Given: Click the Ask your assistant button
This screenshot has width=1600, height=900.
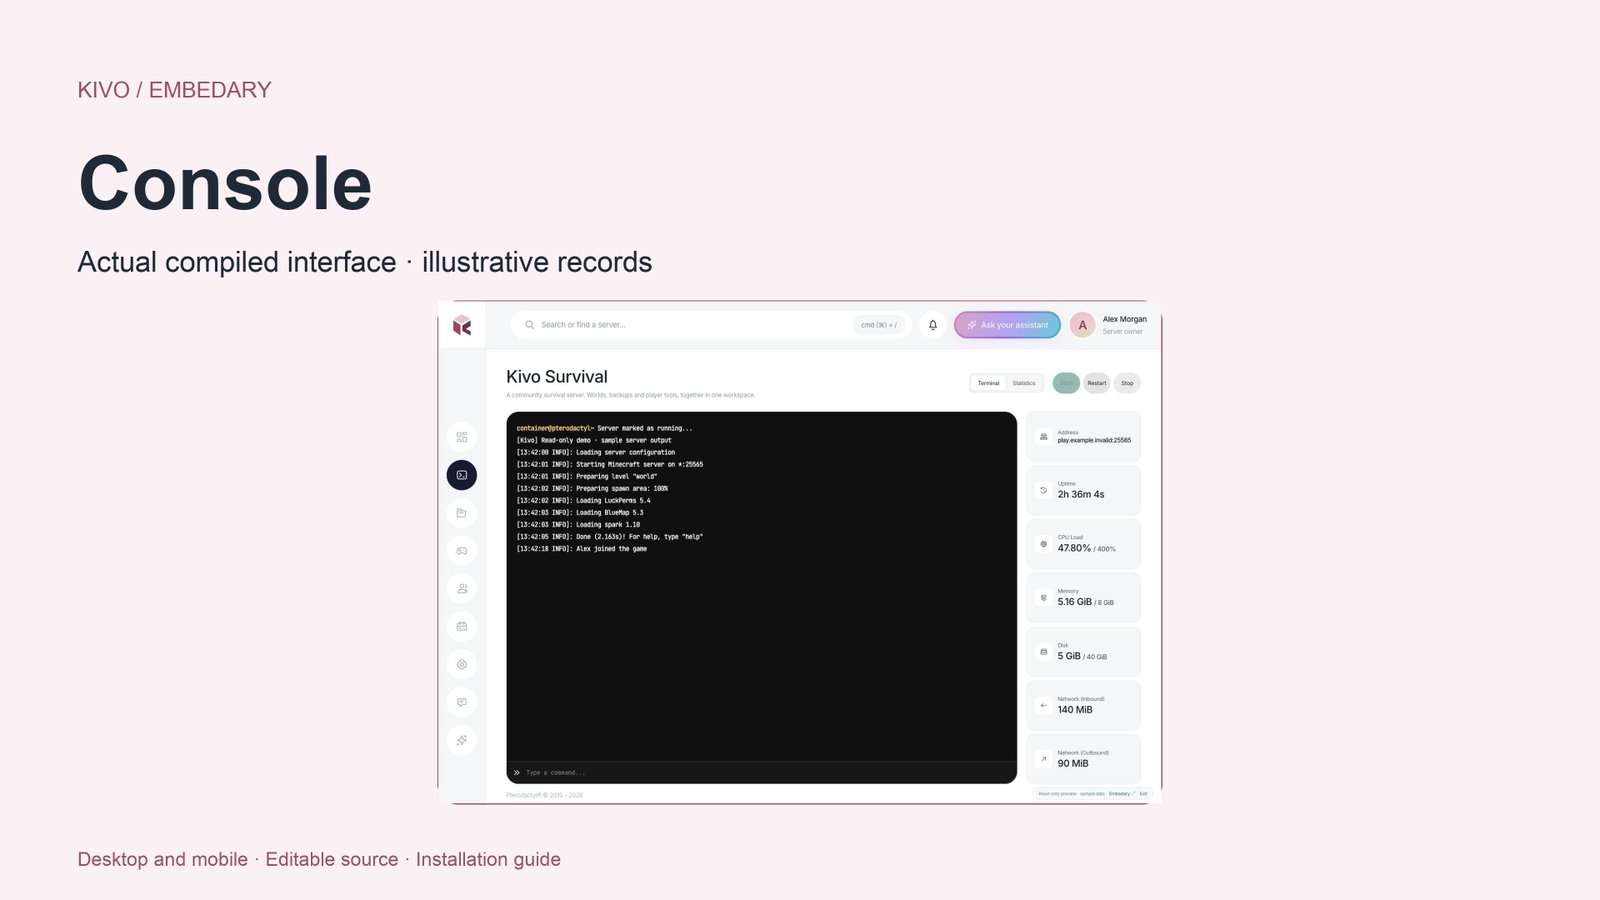Looking at the screenshot, I should (x=1007, y=325).
